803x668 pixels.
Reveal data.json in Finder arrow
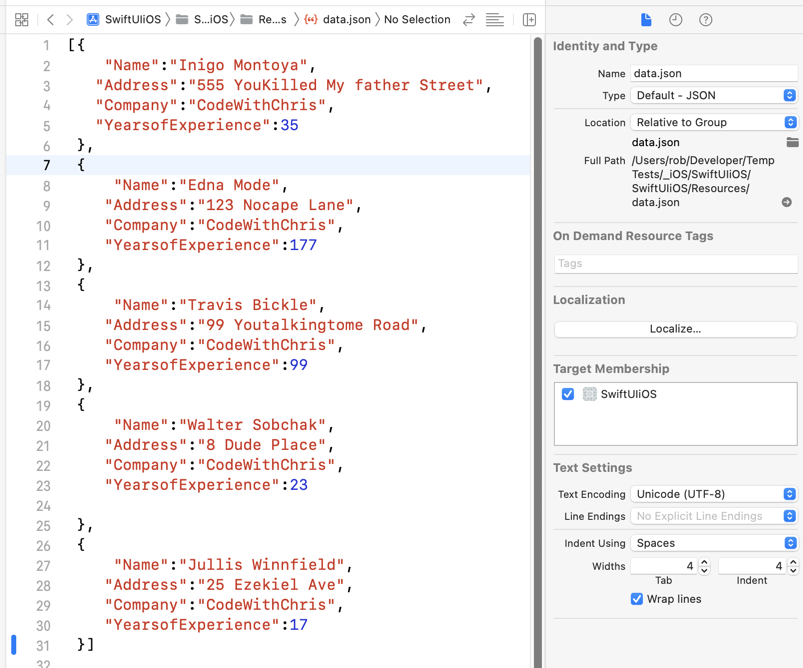coord(787,202)
